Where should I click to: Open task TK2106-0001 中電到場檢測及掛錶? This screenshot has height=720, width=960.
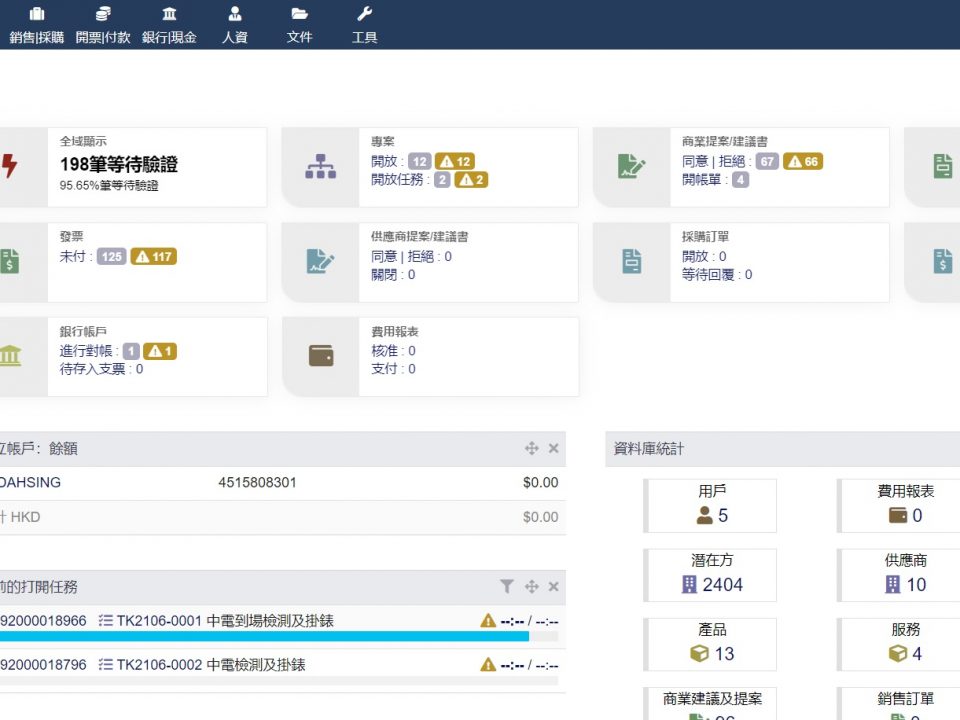pos(225,621)
